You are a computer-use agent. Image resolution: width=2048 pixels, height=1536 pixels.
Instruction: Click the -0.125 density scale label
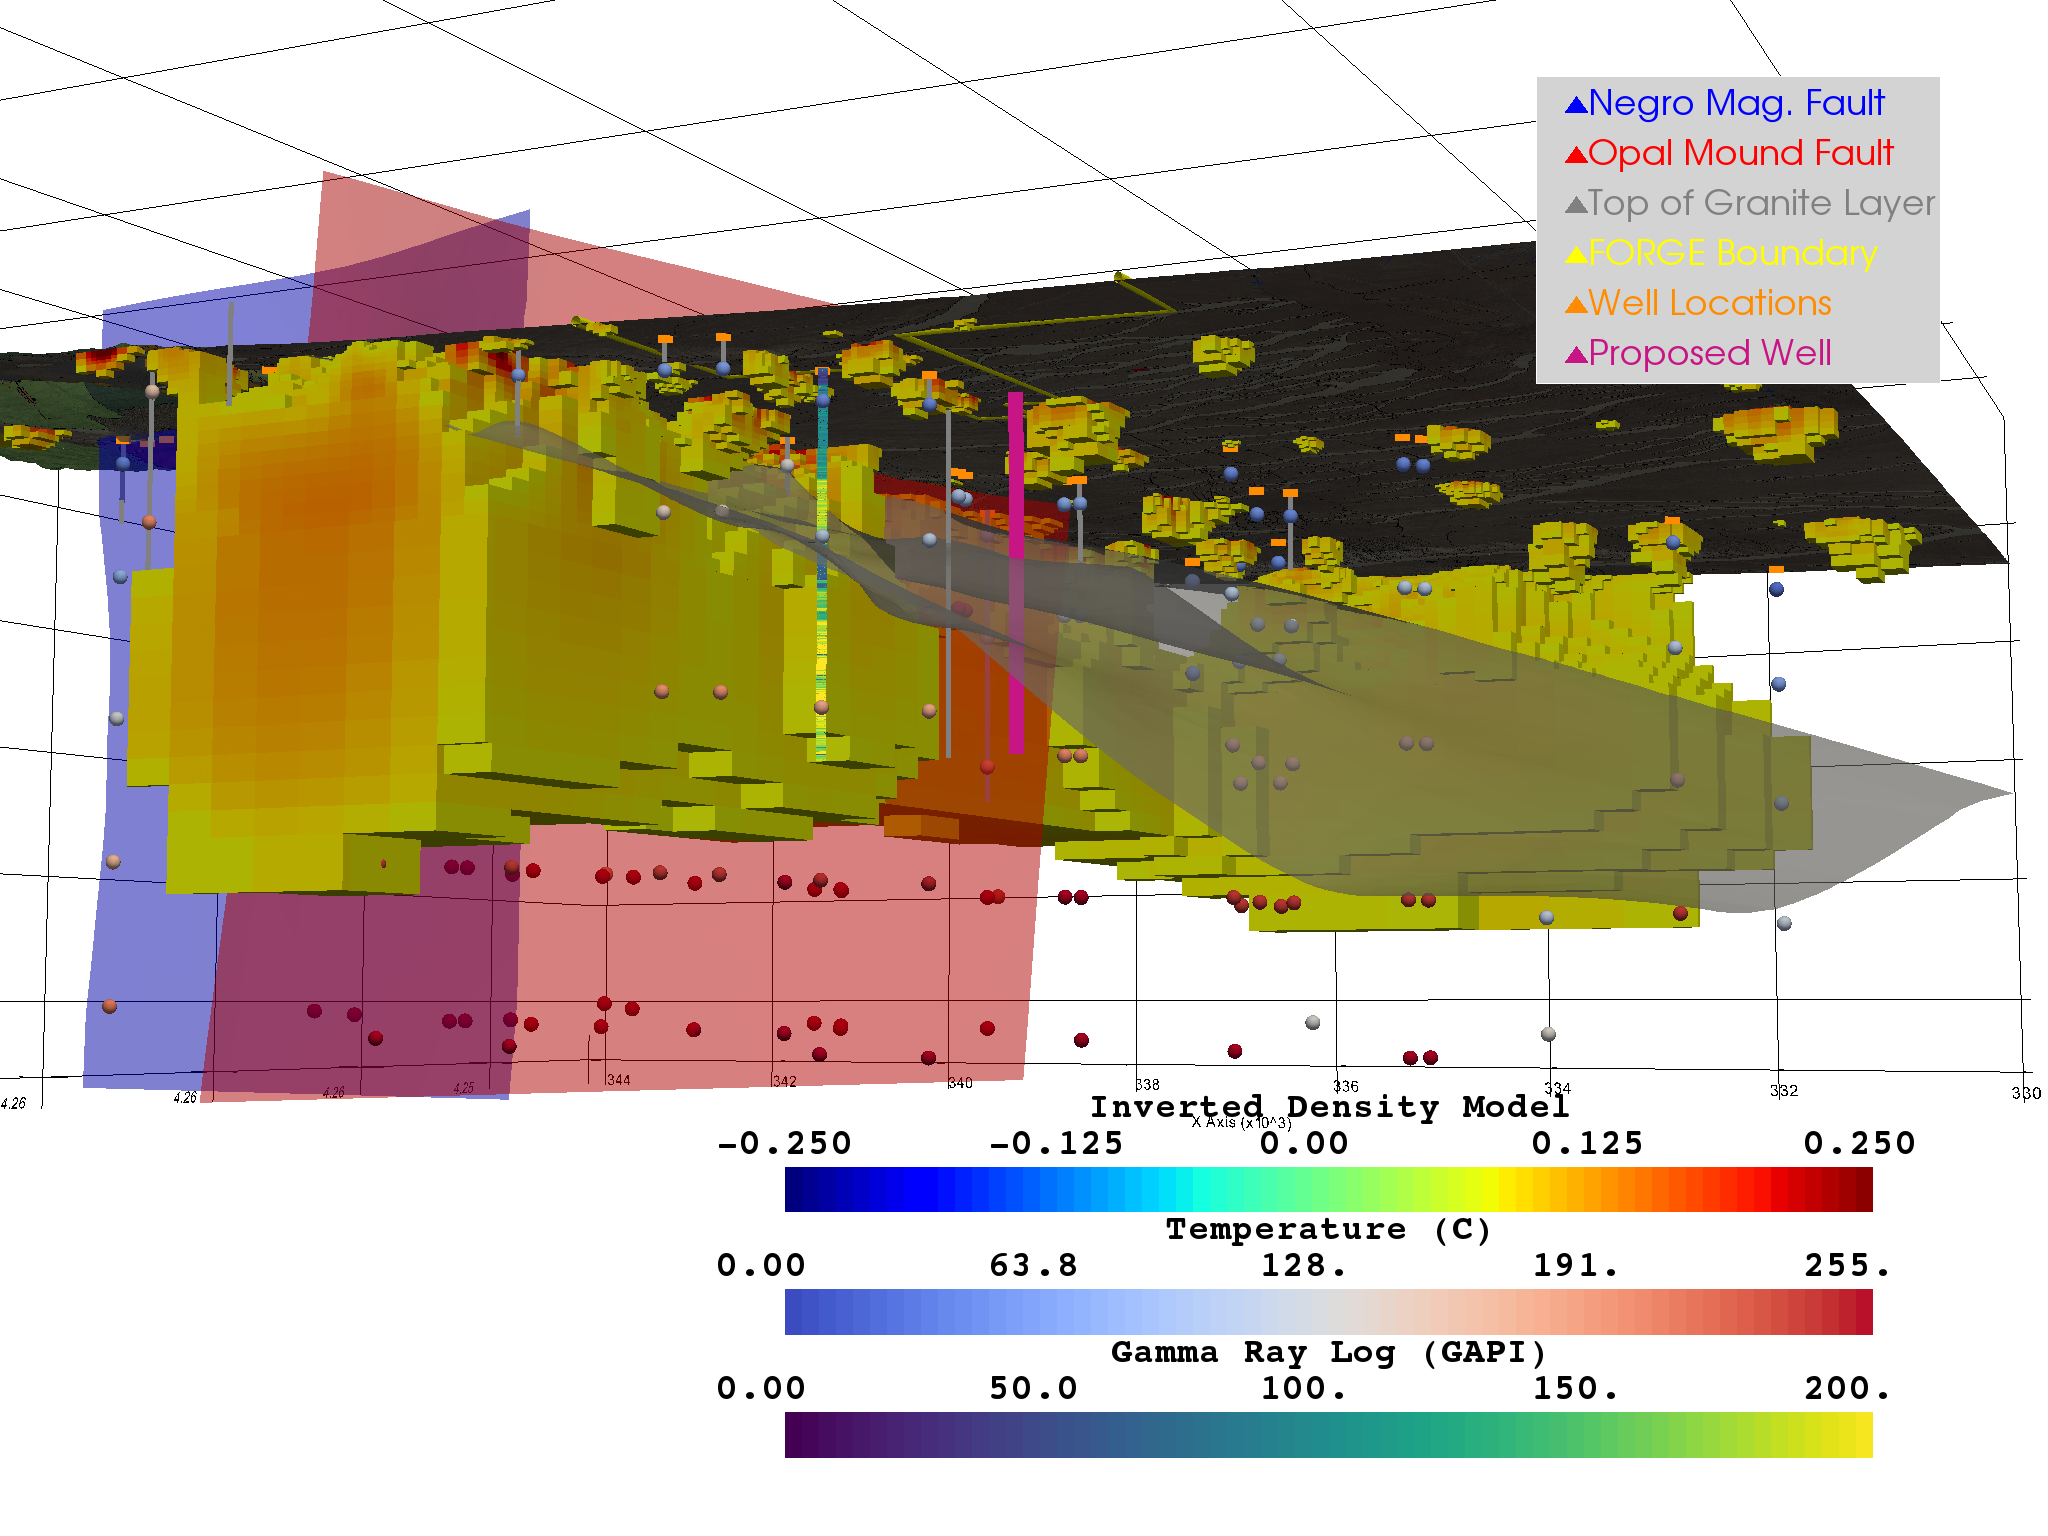tap(1057, 1143)
